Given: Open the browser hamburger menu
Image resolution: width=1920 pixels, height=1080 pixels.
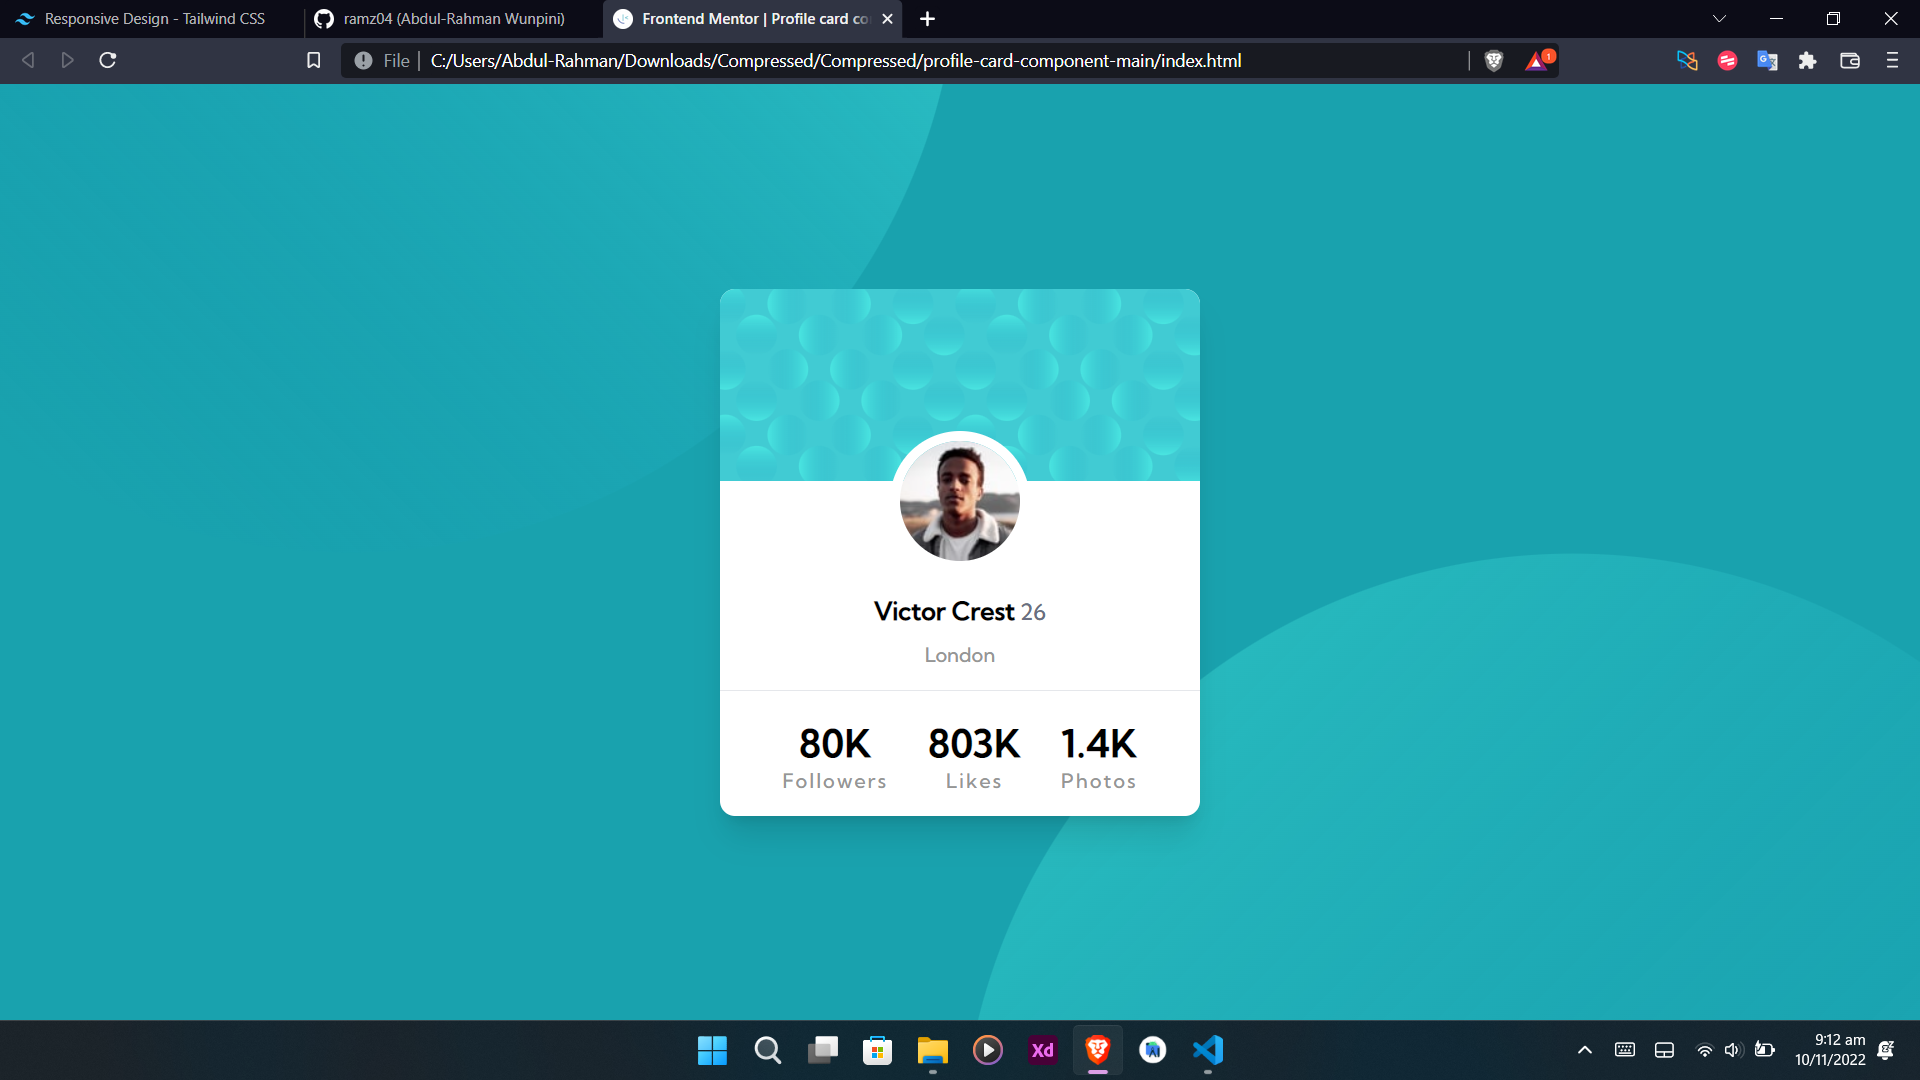Looking at the screenshot, I should coord(1893,60).
